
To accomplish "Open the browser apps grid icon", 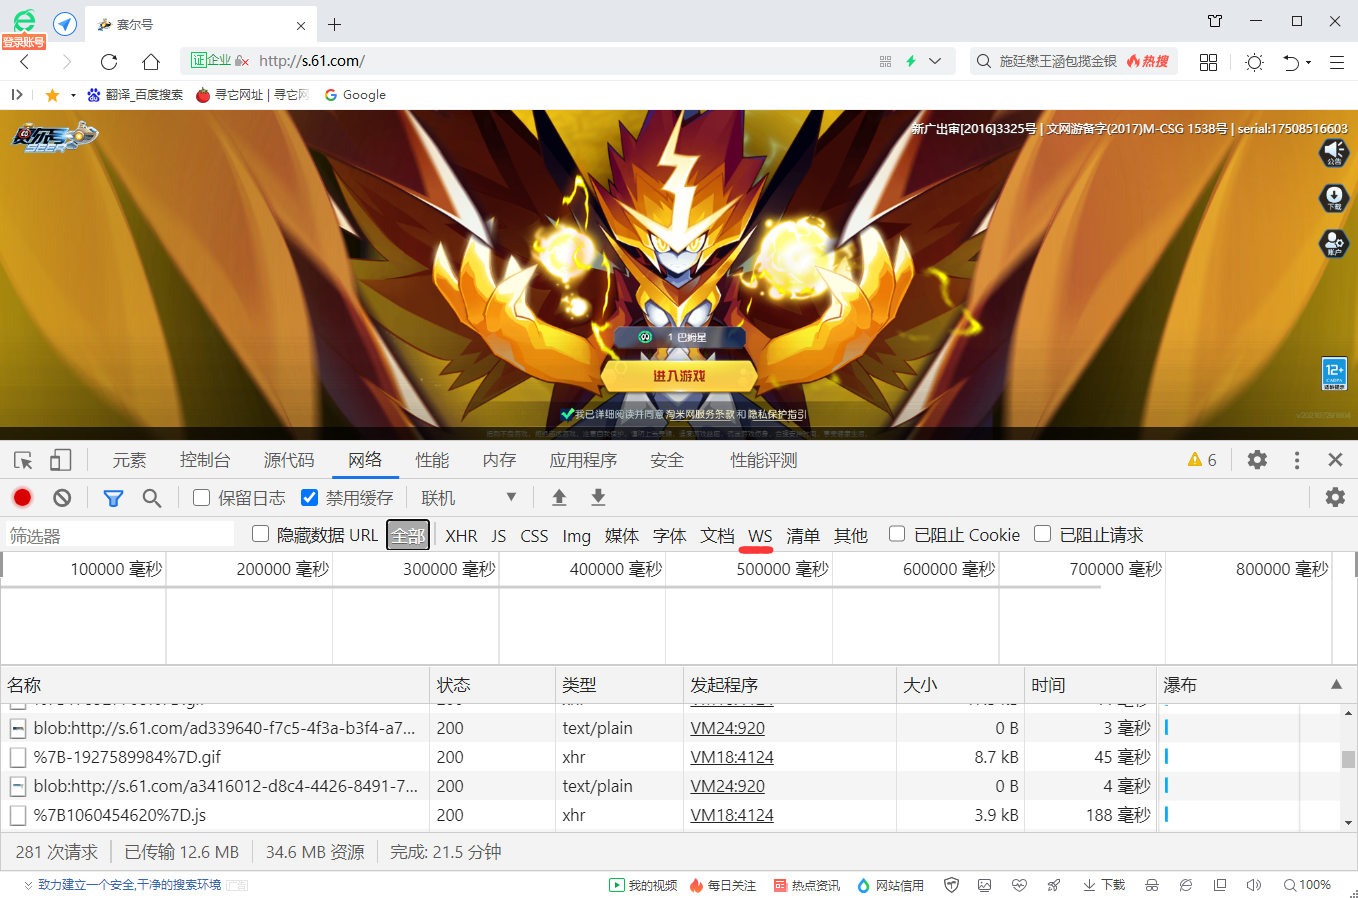I will point(1208,62).
